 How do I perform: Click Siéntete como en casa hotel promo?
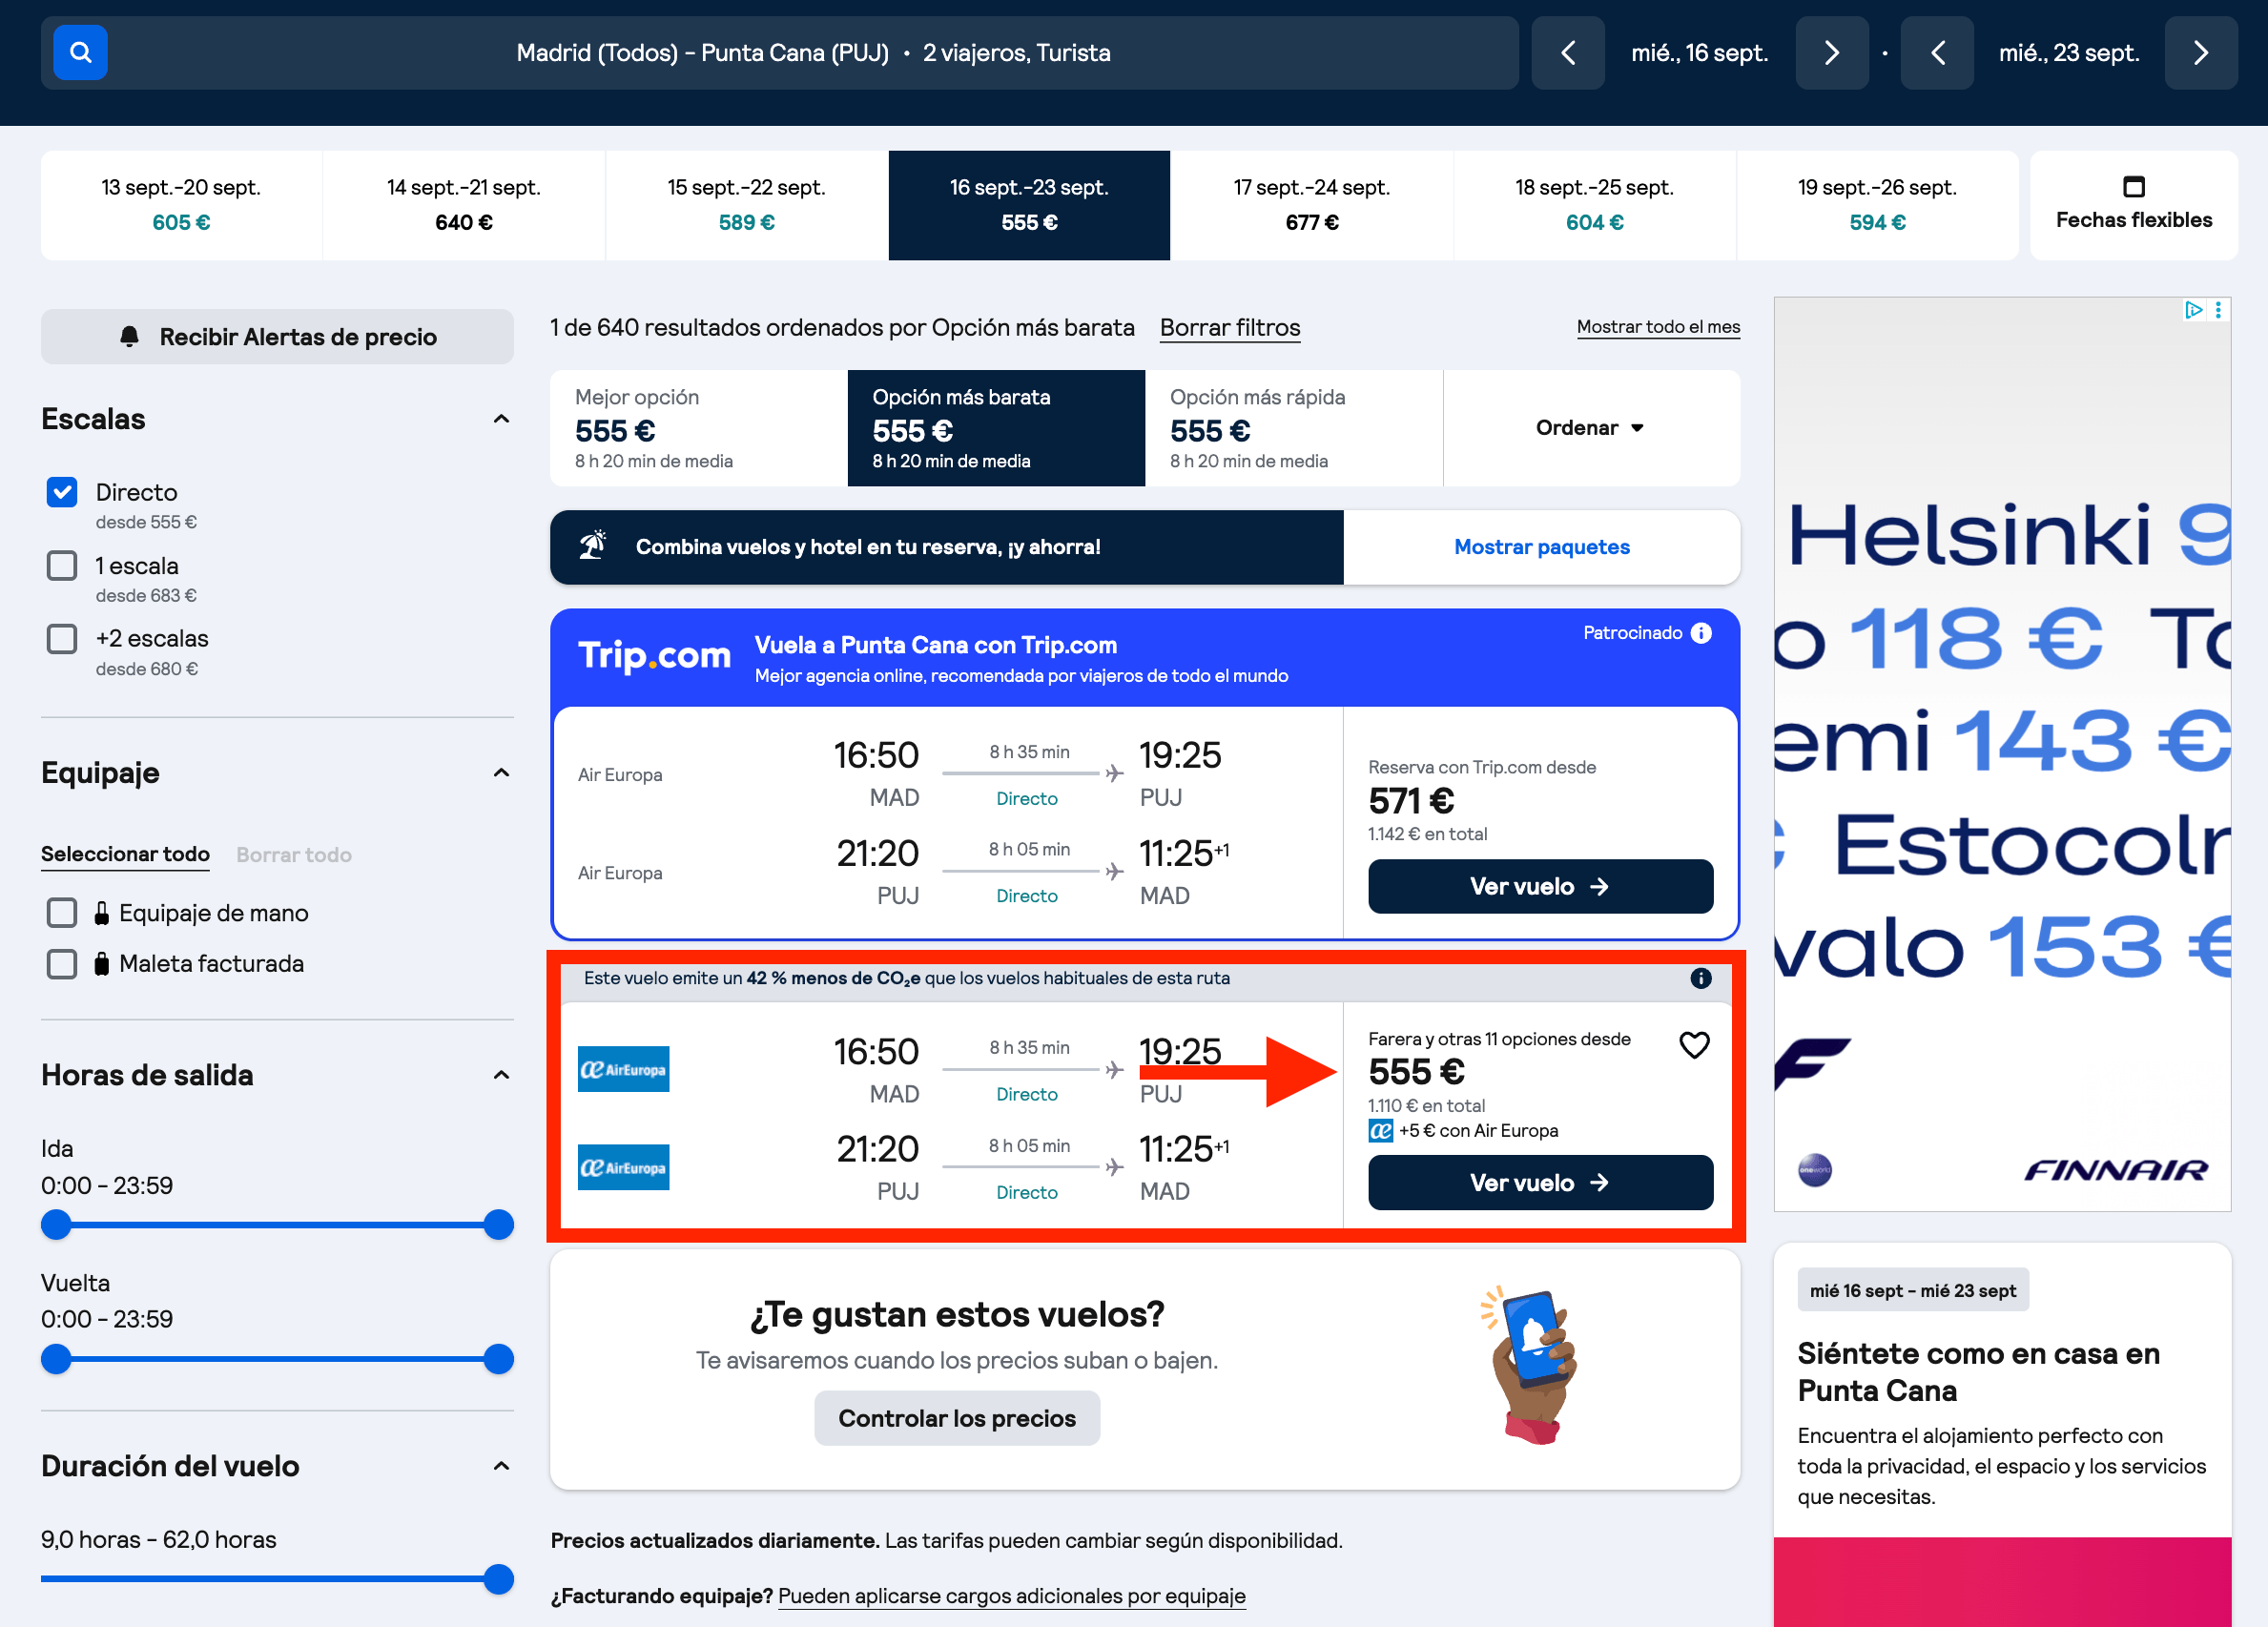(2002, 1434)
